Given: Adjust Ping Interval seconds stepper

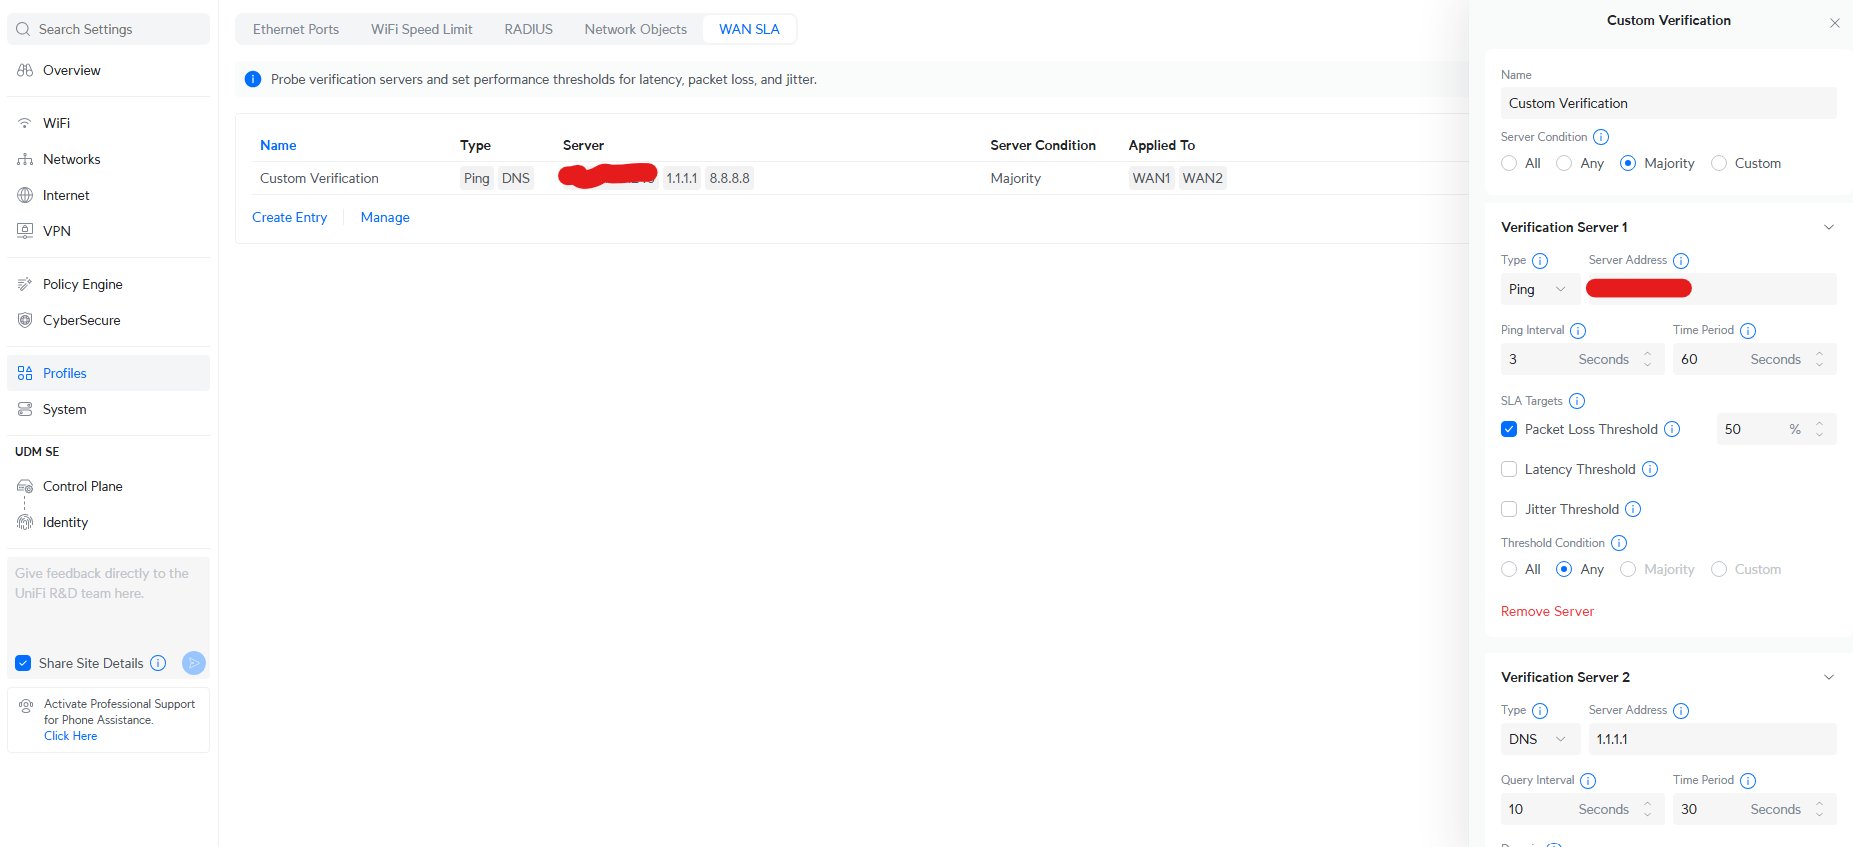Looking at the screenshot, I should [x=1648, y=359].
